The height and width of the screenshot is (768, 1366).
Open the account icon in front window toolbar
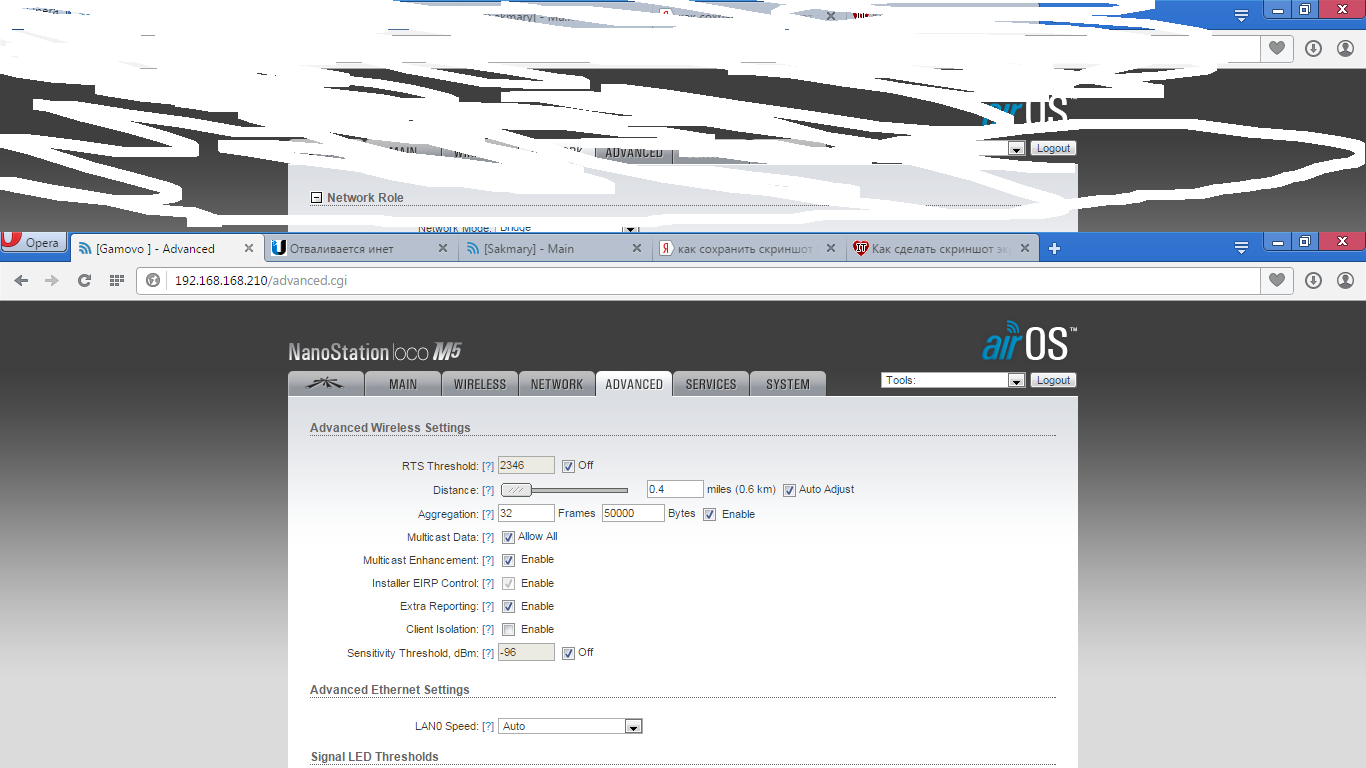tap(1346, 281)
